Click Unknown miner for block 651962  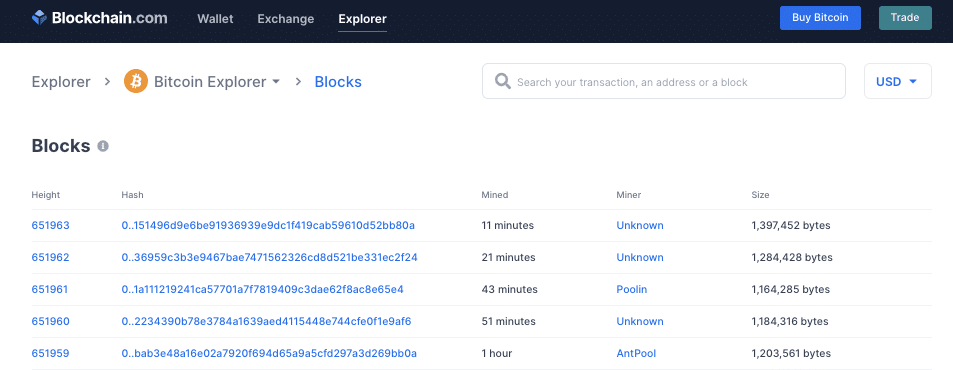pyautogui.click(x=640, y=258)
